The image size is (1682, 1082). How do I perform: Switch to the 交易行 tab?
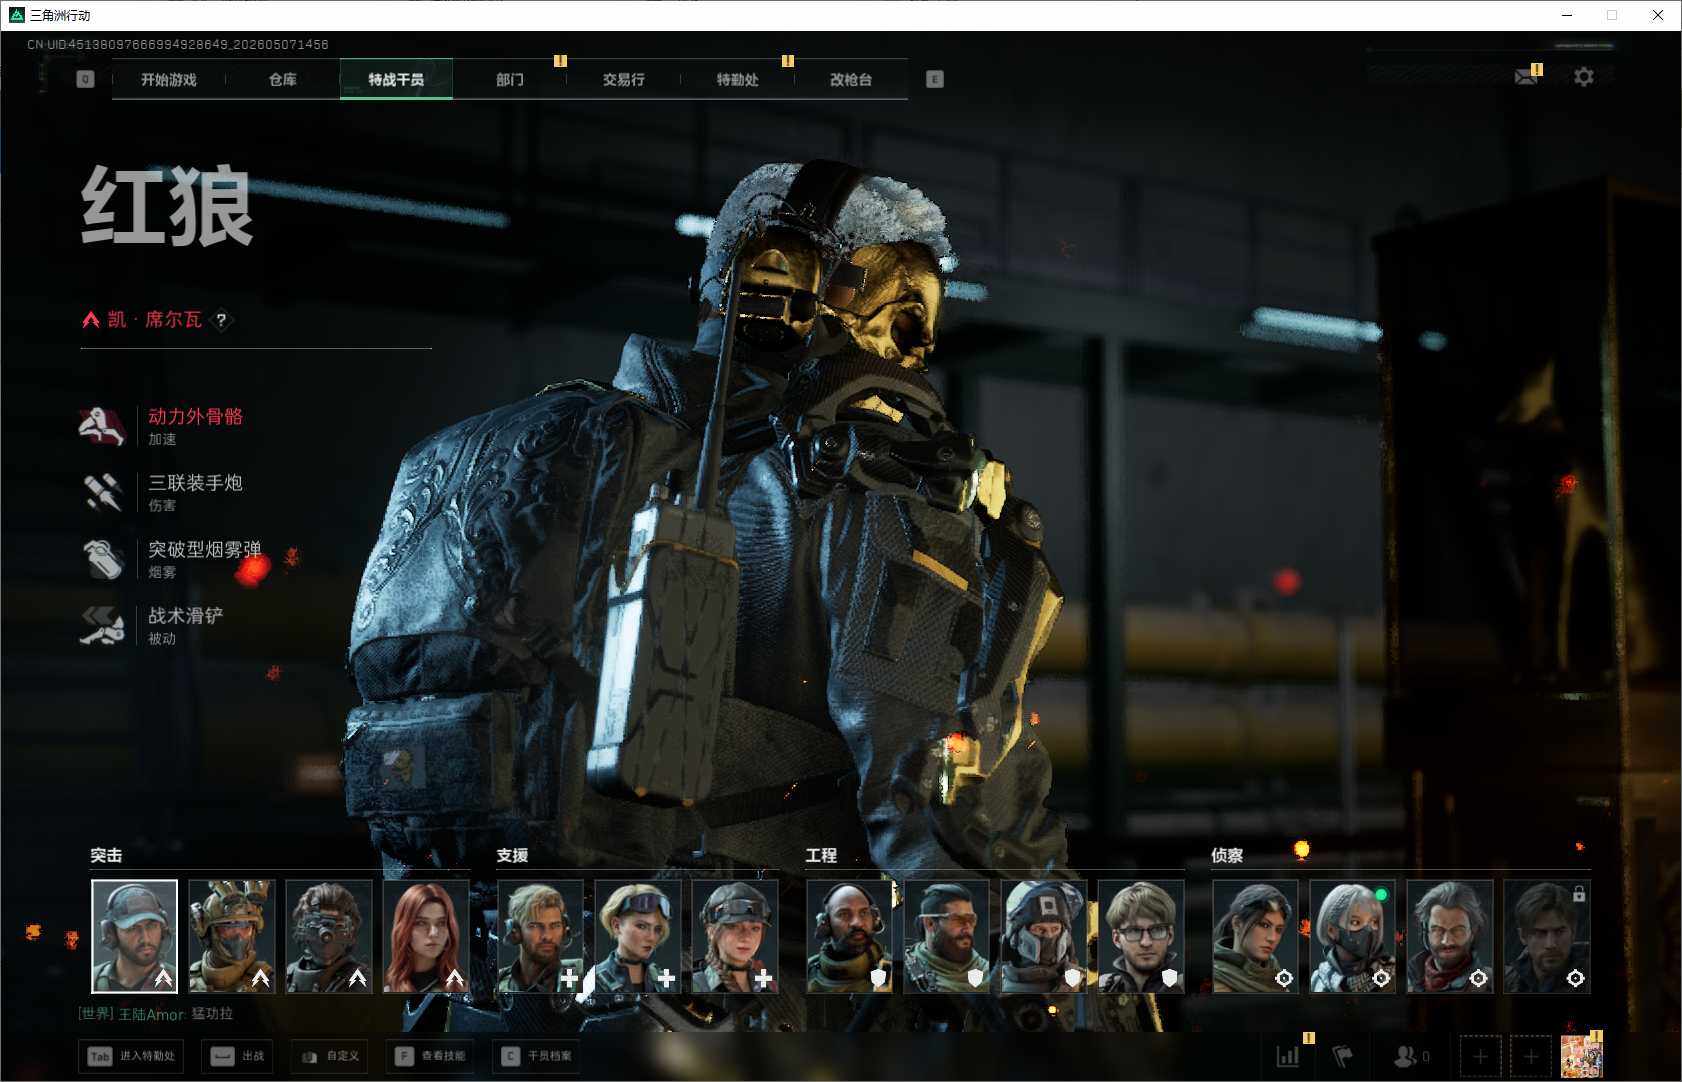coord(624,79)
